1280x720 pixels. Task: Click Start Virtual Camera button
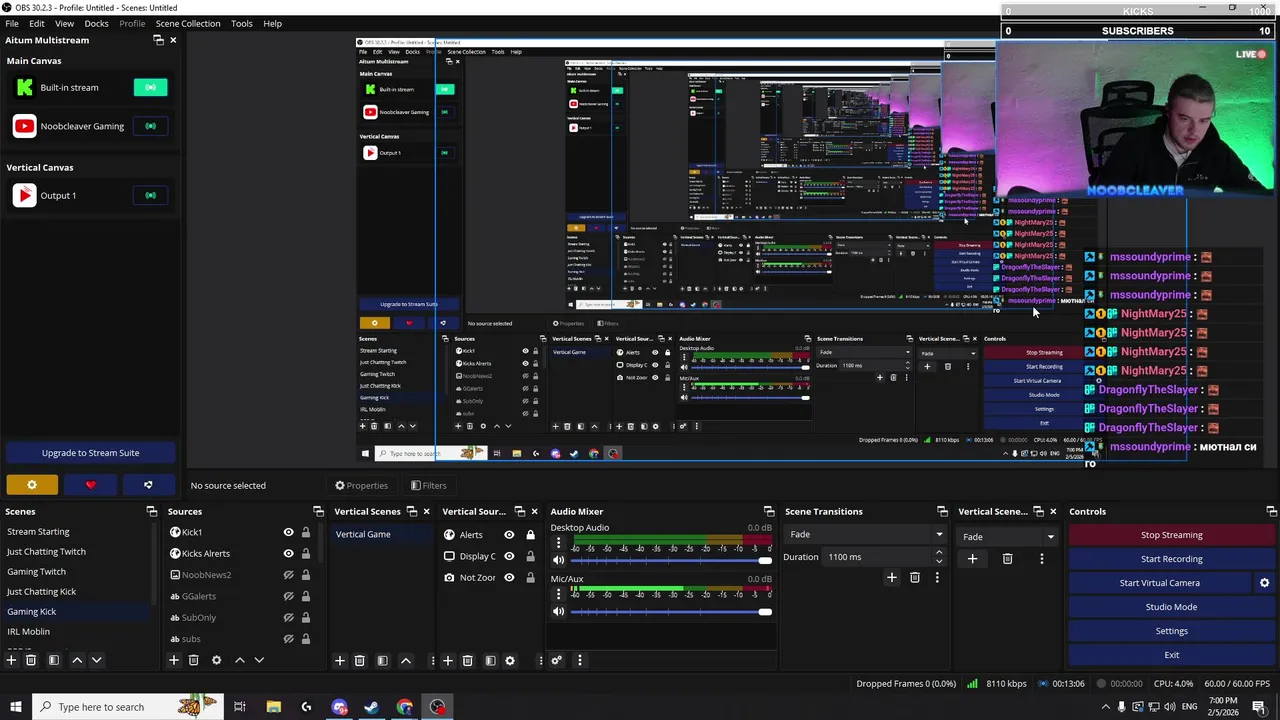(1160, 583)
